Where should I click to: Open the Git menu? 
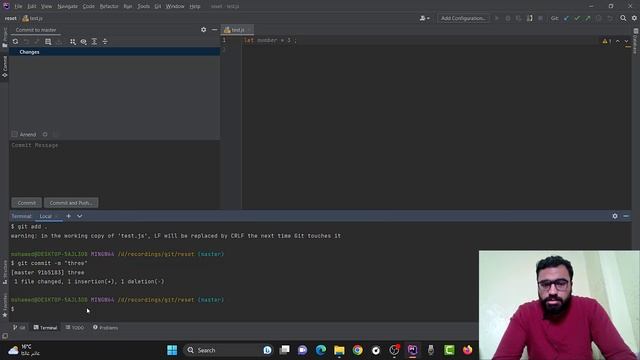click(x=158, y=6)
